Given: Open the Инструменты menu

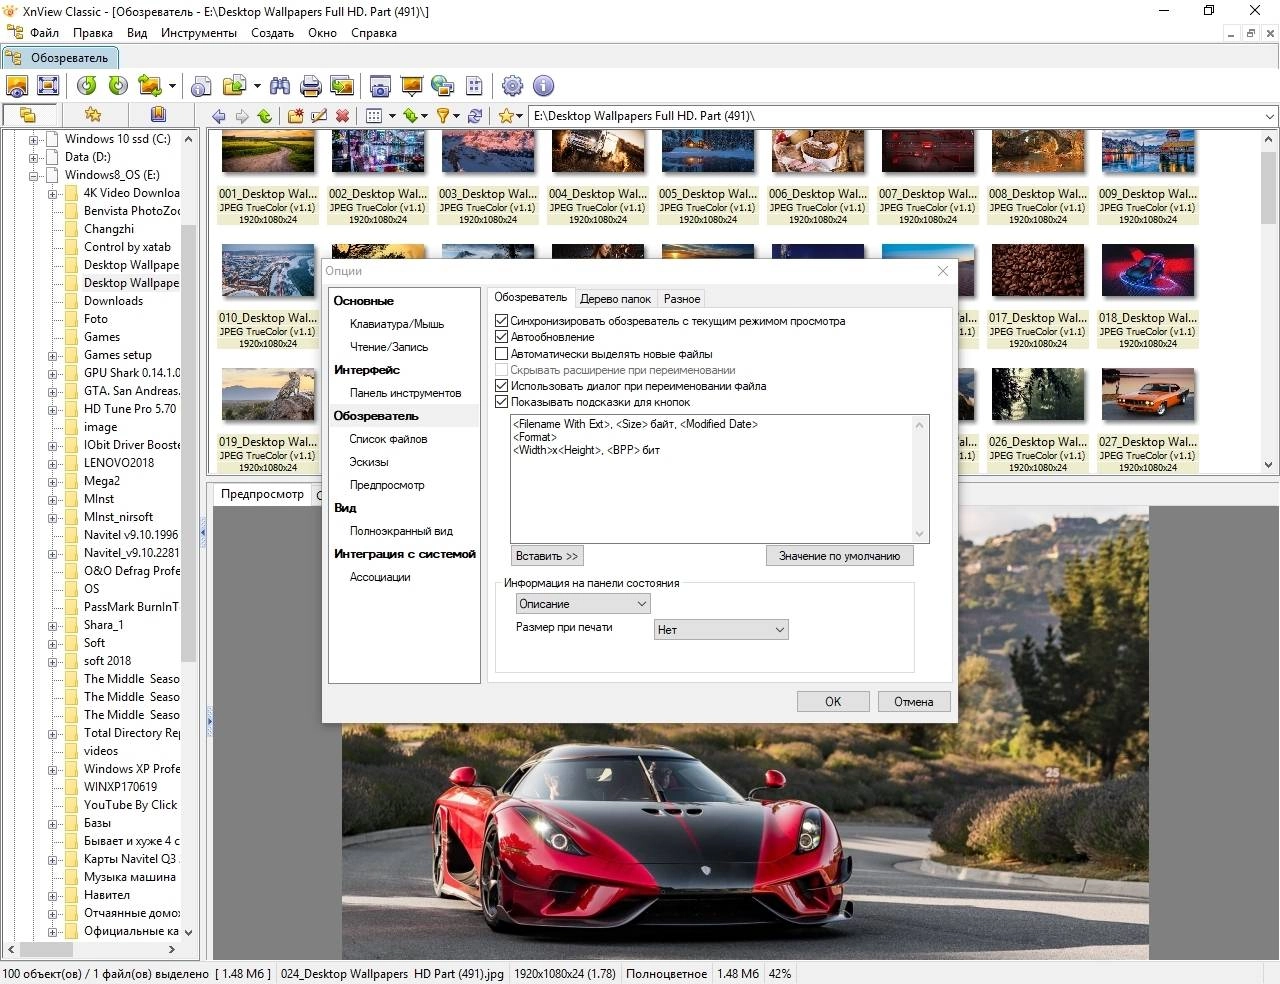Looking at the screenshot, I should (199, 33).
